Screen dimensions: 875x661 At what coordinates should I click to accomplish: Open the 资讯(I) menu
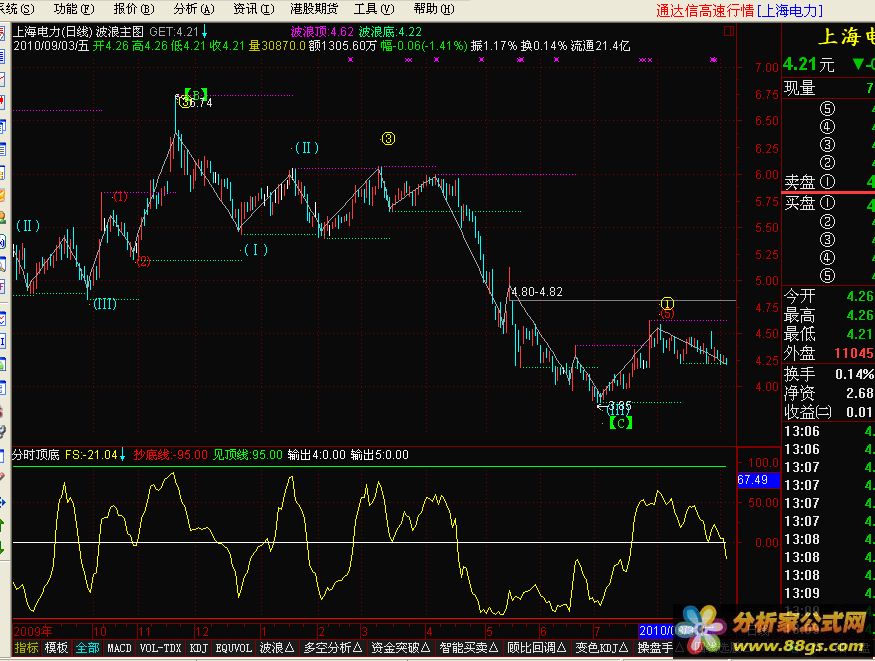click(254, 9)
